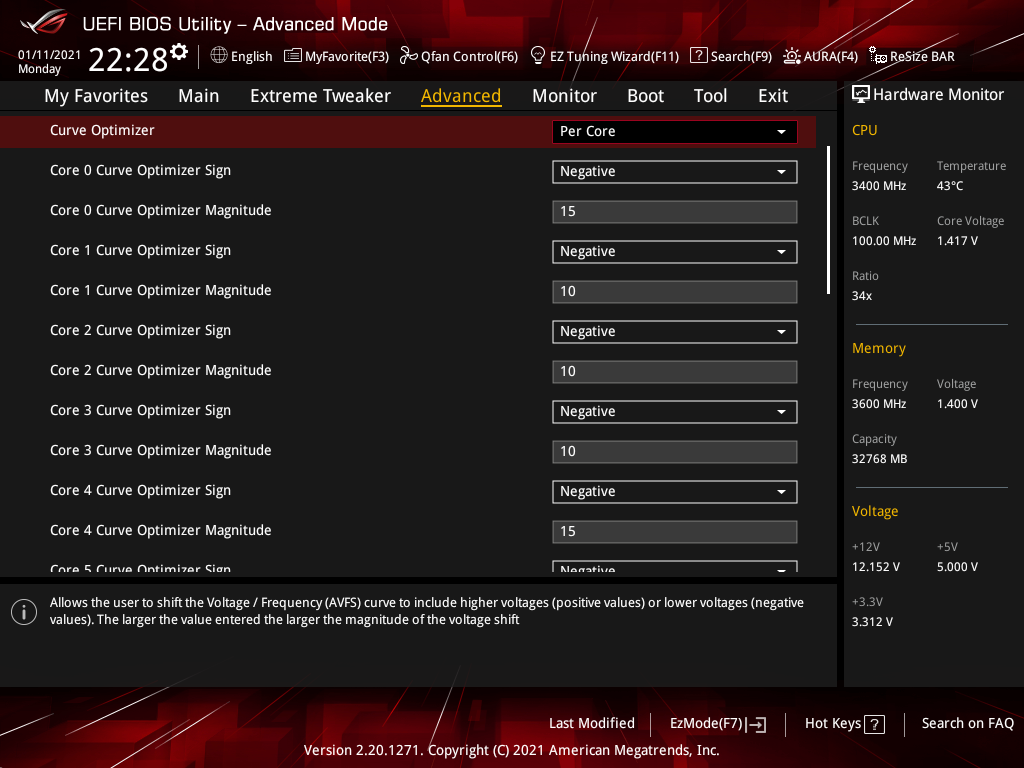The width and height of the screenshot is (1024, 768).
Task: Click the info icon beside description
Action: click(x=24, y=612)
